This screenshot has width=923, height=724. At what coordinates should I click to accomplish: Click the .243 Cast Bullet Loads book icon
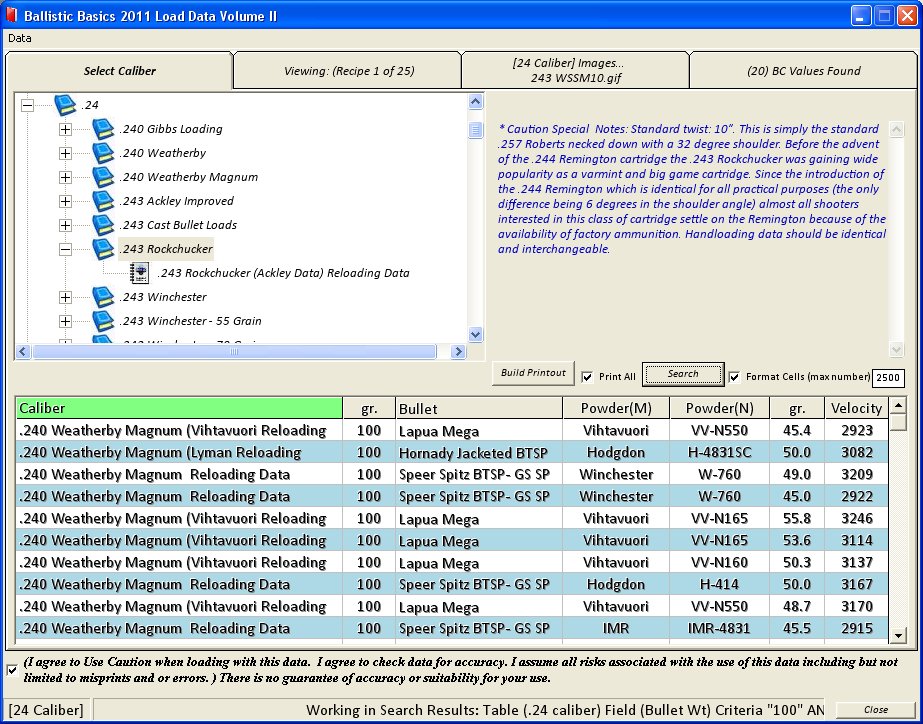[x=104, y=225]
